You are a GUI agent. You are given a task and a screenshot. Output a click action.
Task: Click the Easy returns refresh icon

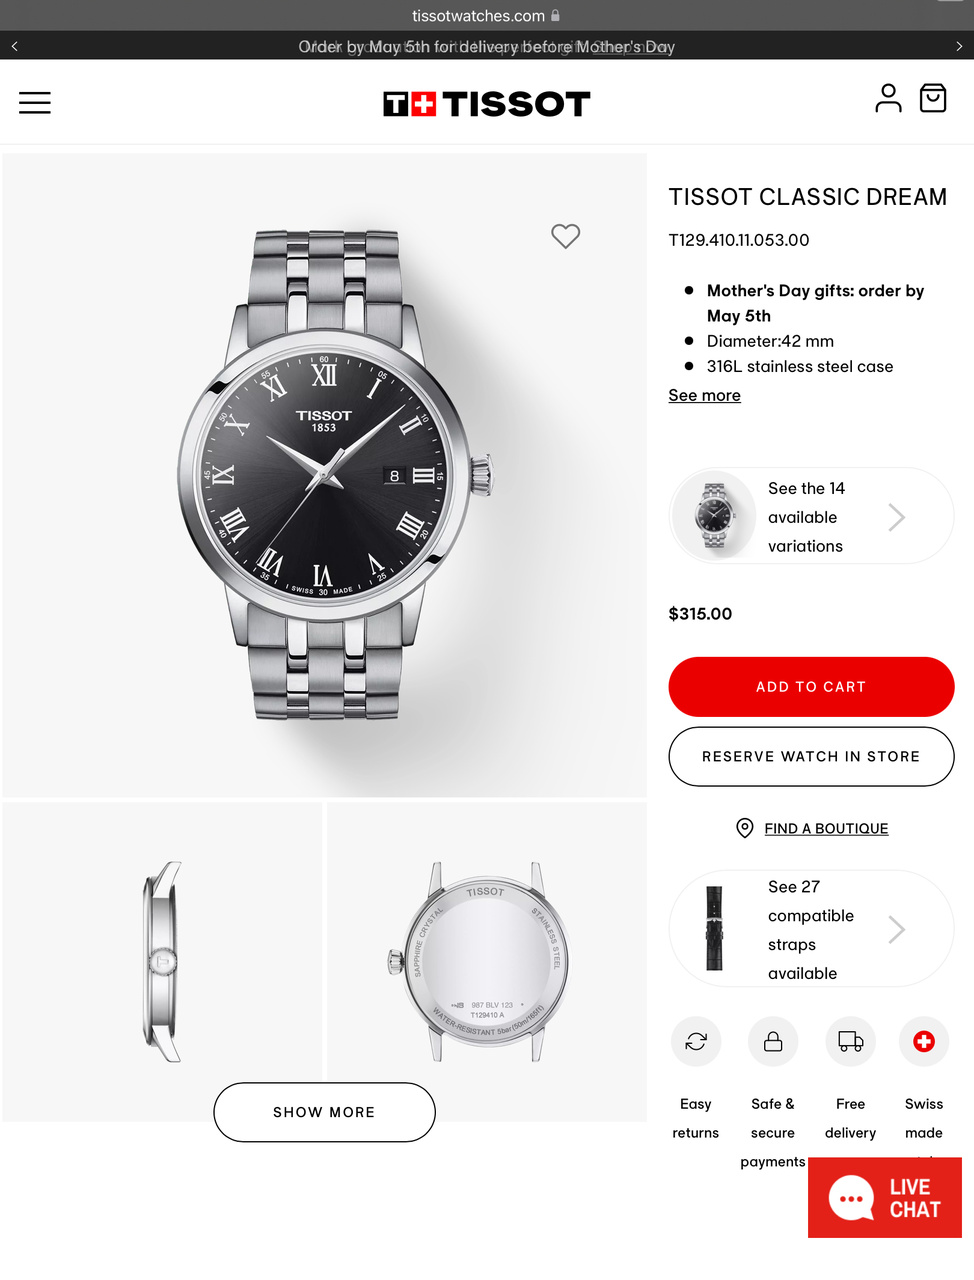(696, 1042)
